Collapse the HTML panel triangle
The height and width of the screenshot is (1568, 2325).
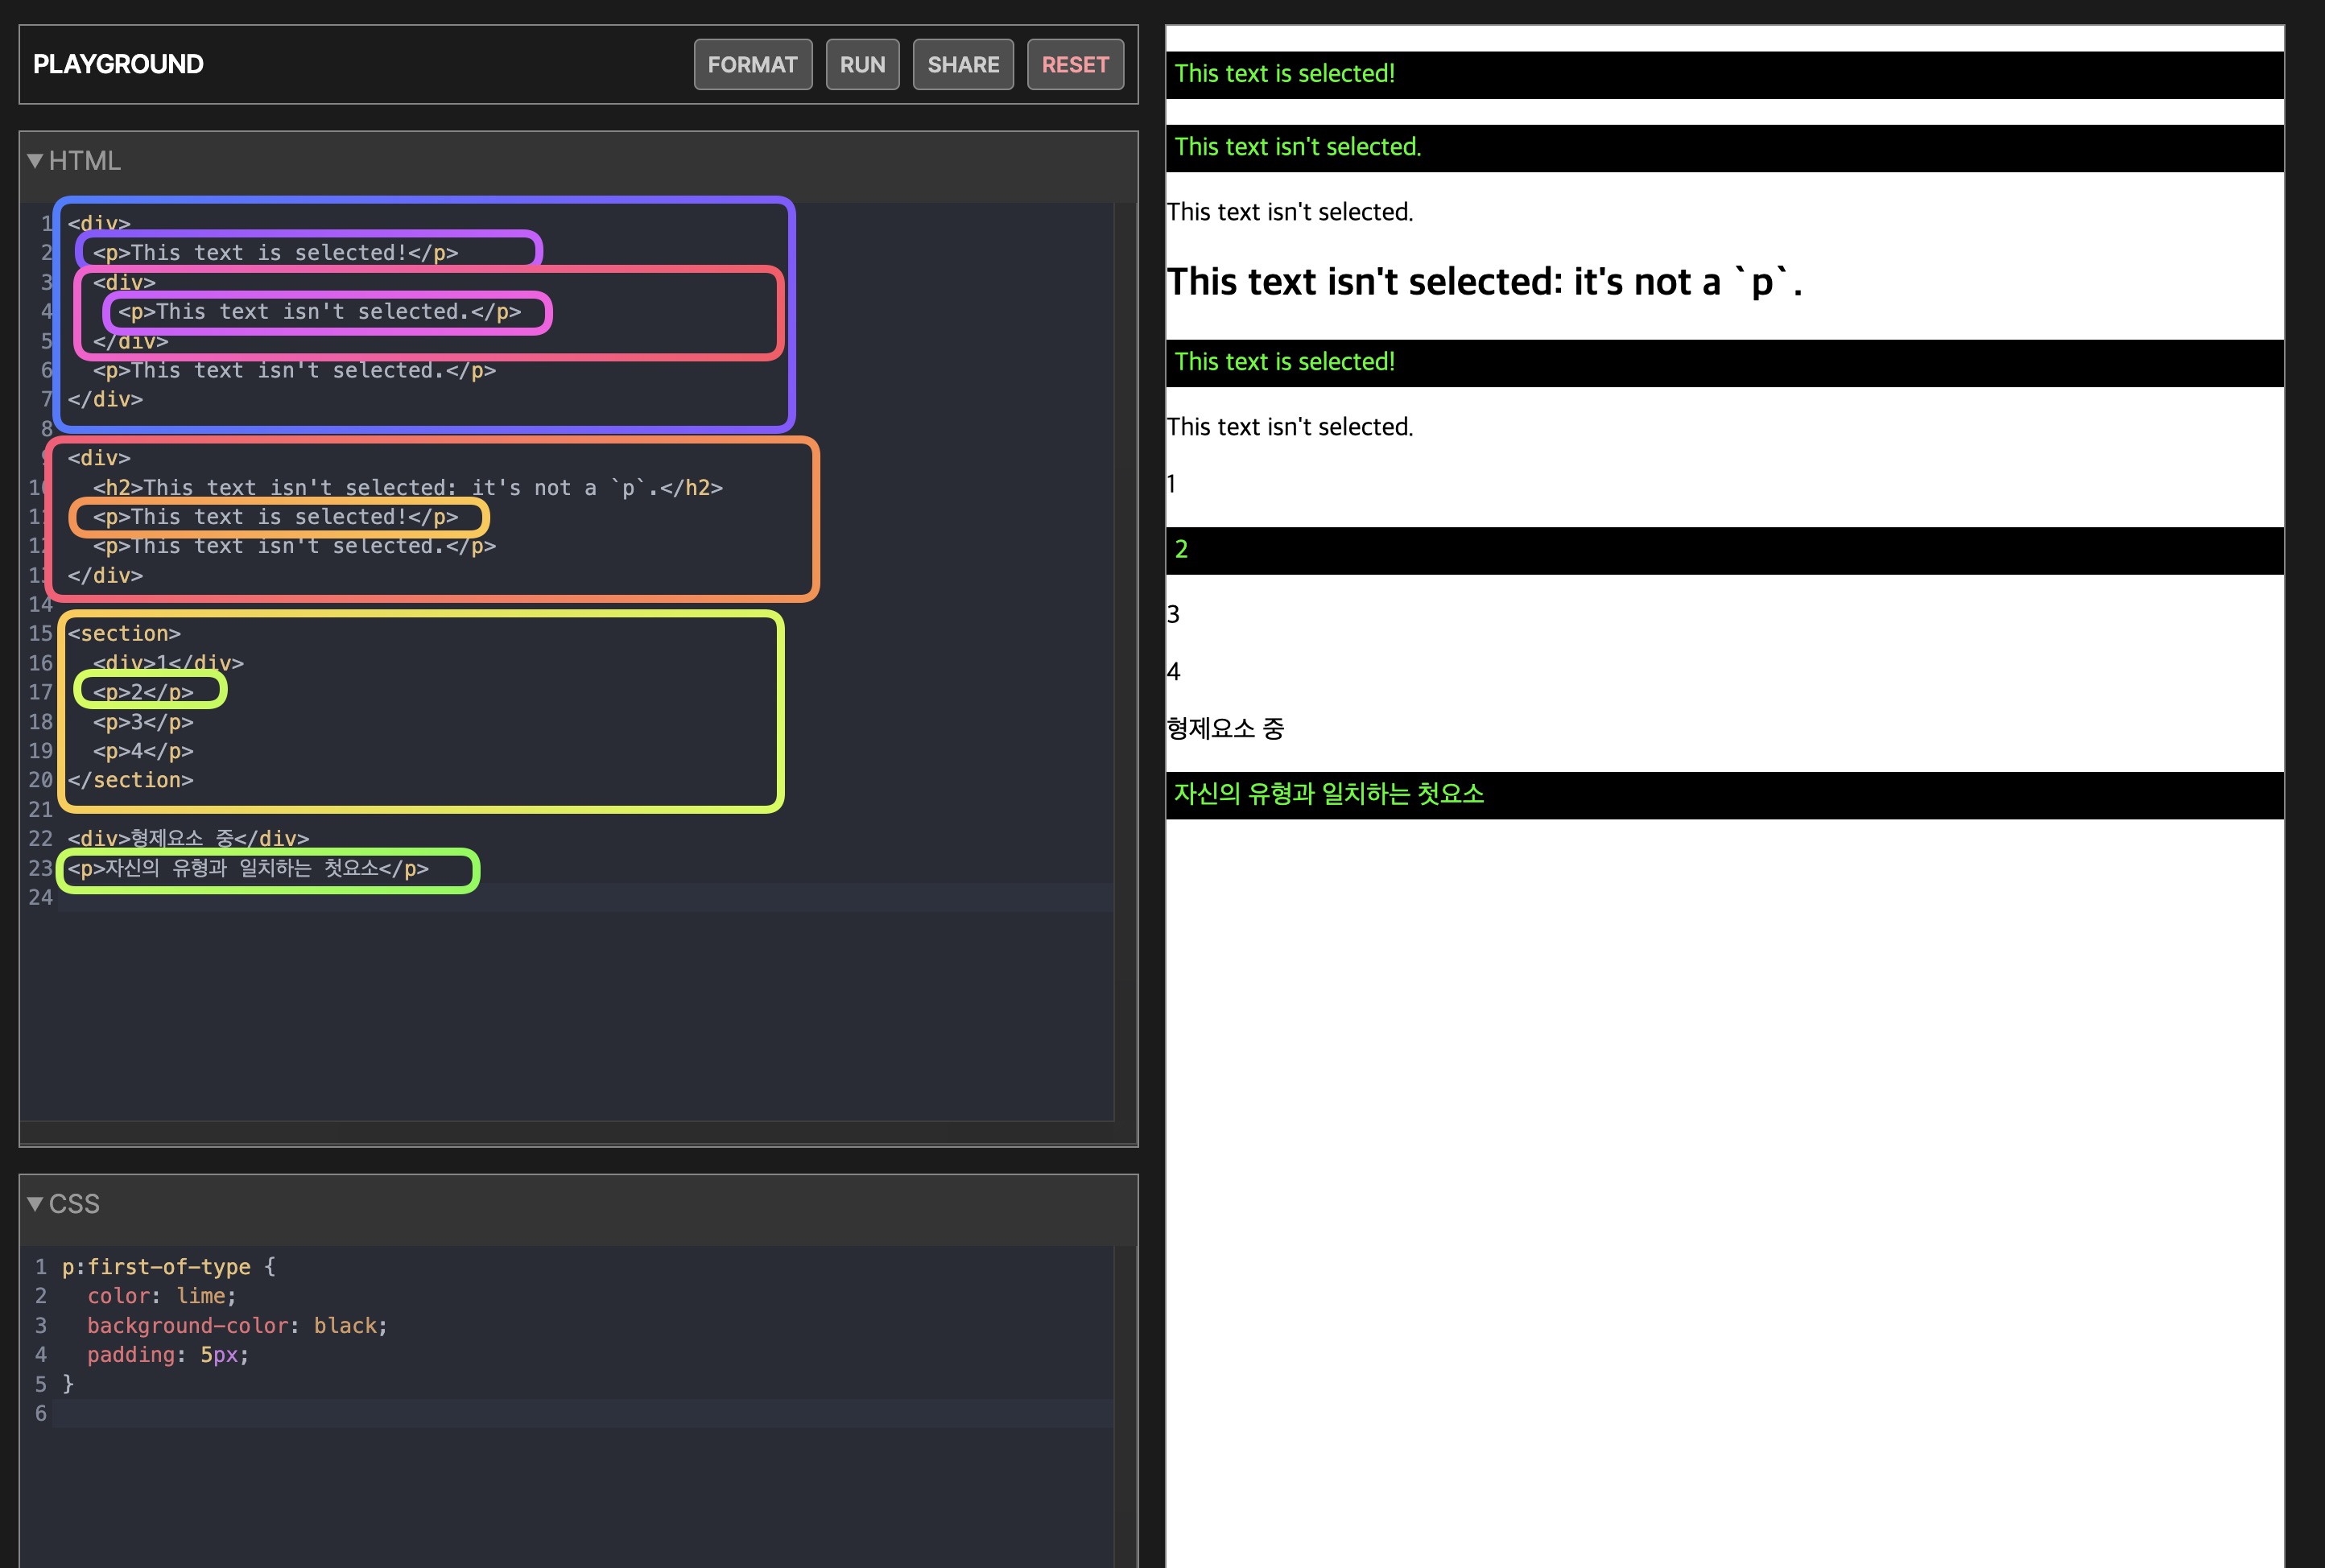[35, 161]
